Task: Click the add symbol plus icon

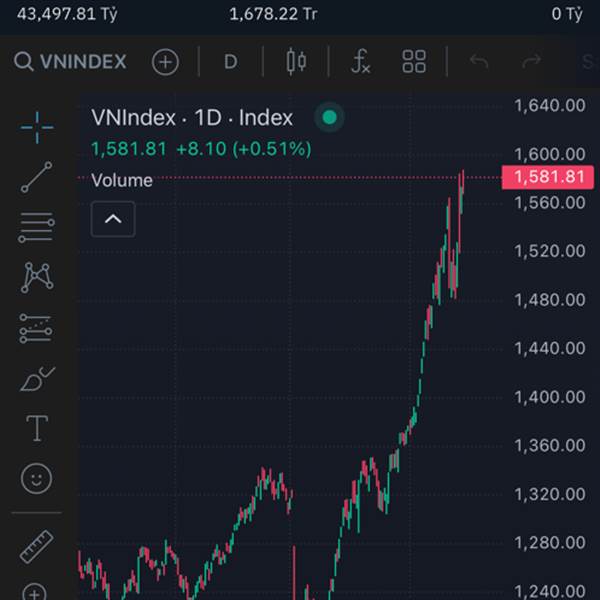Action: click(165, 62)
